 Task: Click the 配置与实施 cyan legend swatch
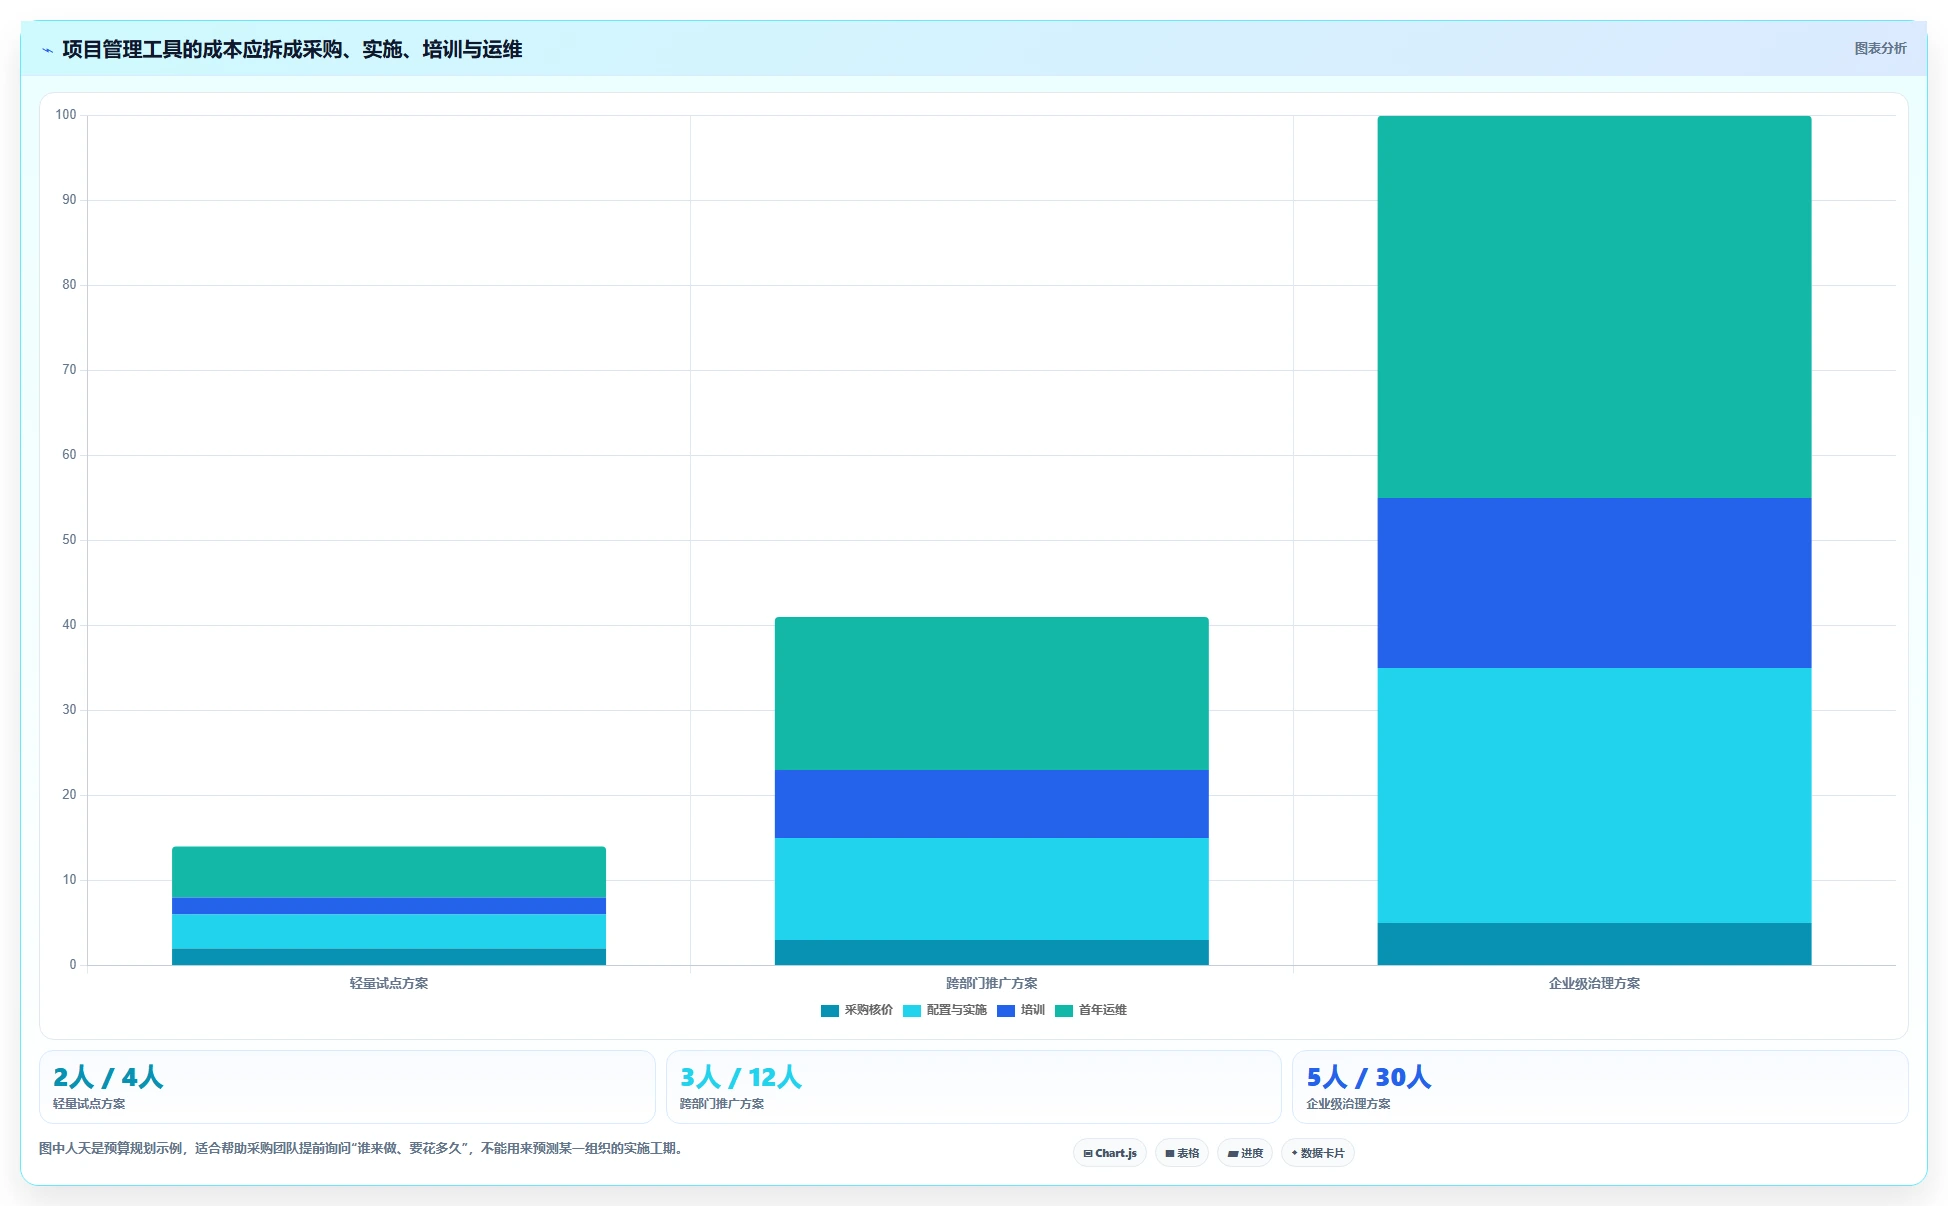pos(911,1010)
